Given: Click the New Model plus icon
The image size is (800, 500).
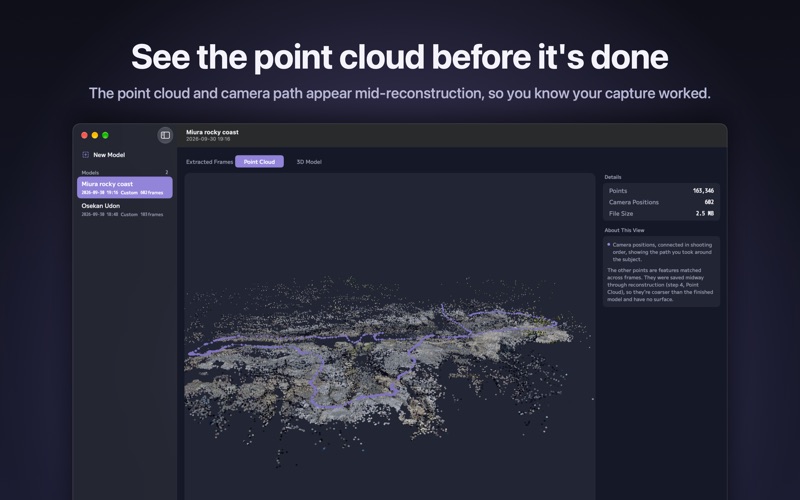Looking at the screenshot, I should point(85,155).
